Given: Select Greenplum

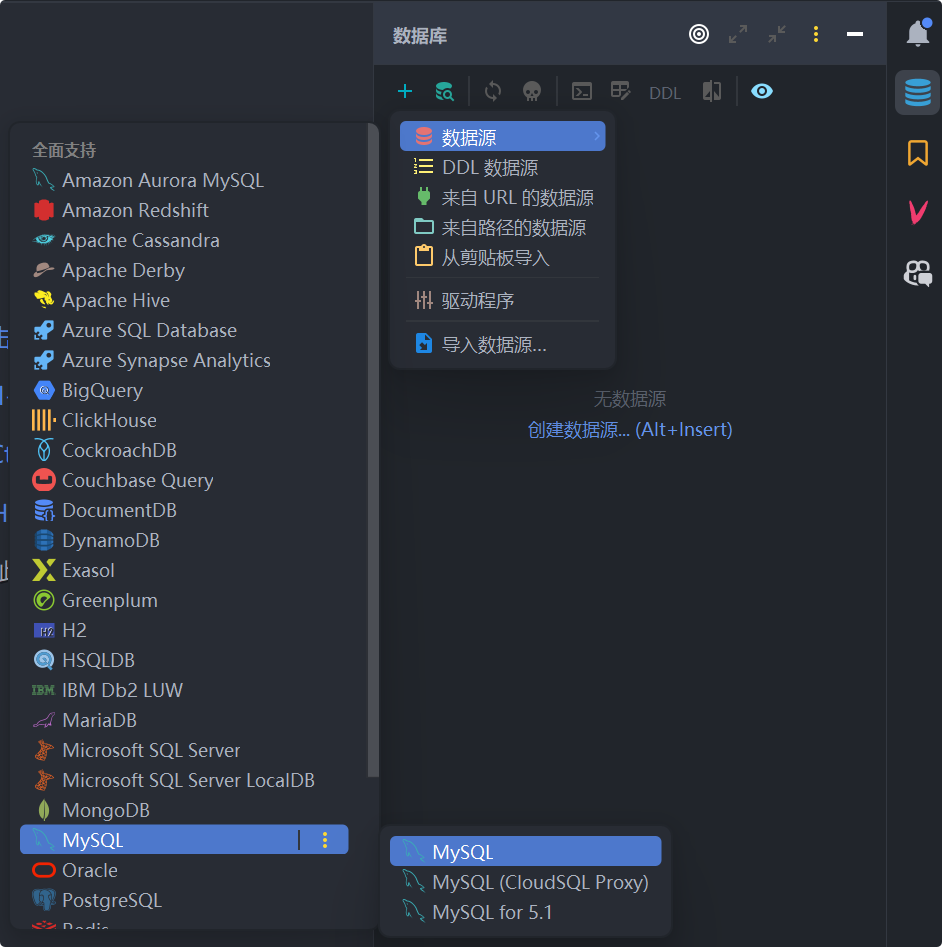Looking at the screenshot, I should [x=184, y=600].
